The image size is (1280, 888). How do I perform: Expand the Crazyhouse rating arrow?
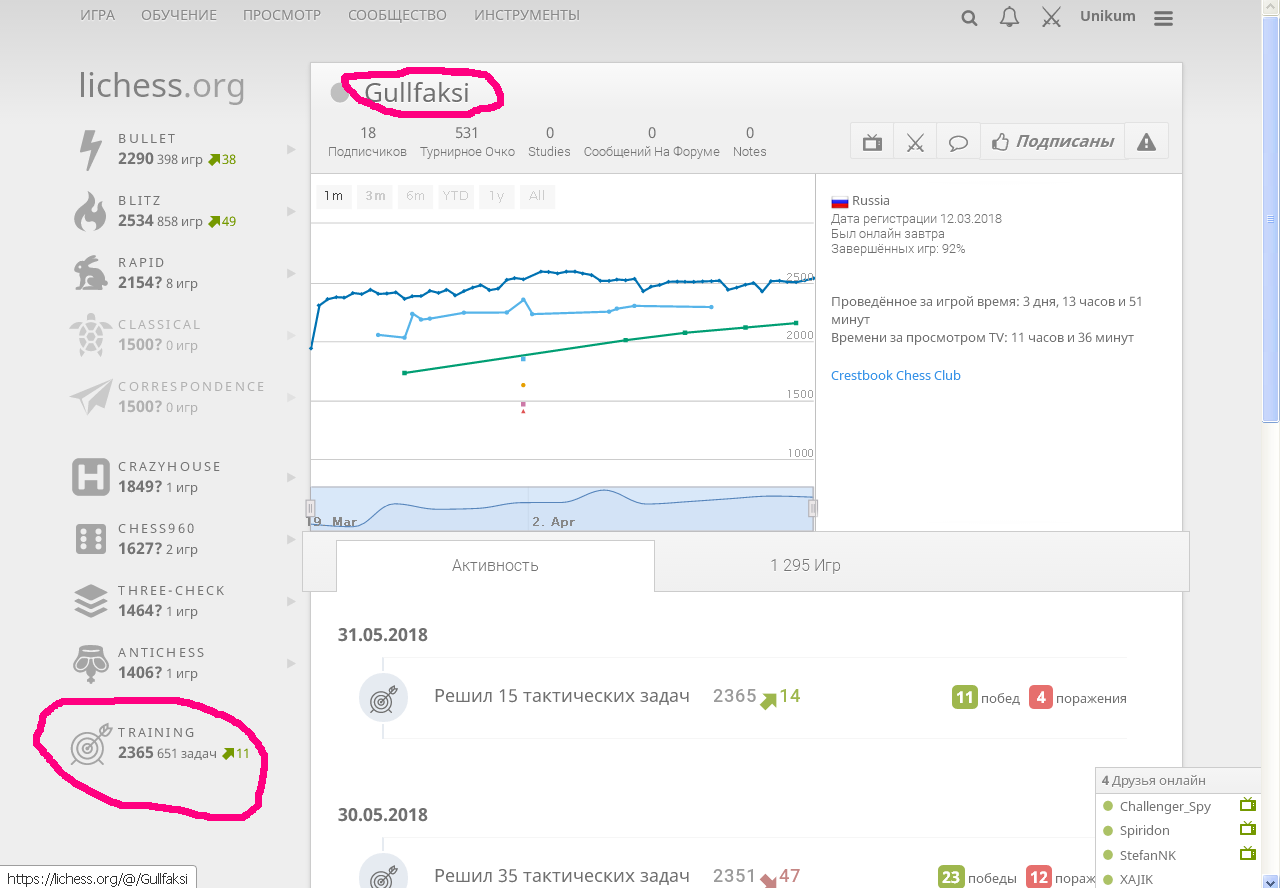291,478
